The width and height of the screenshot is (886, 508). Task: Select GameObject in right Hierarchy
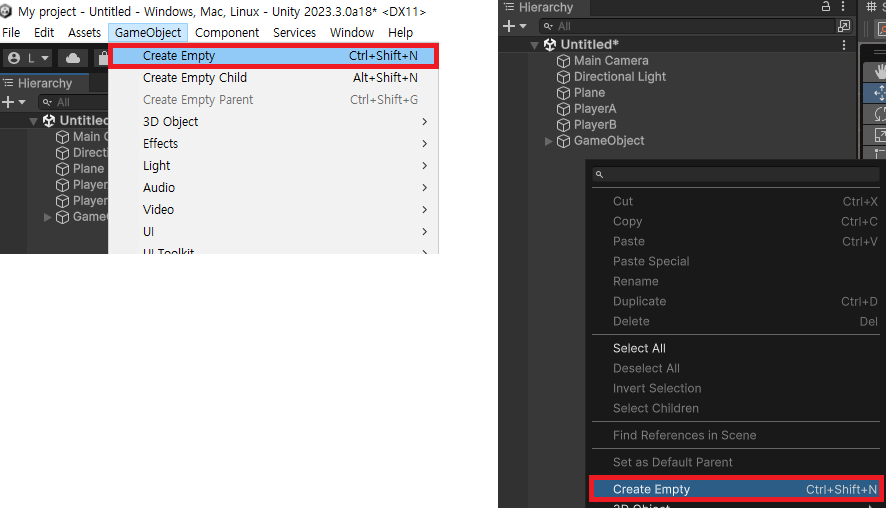click(x=609, y=141)
